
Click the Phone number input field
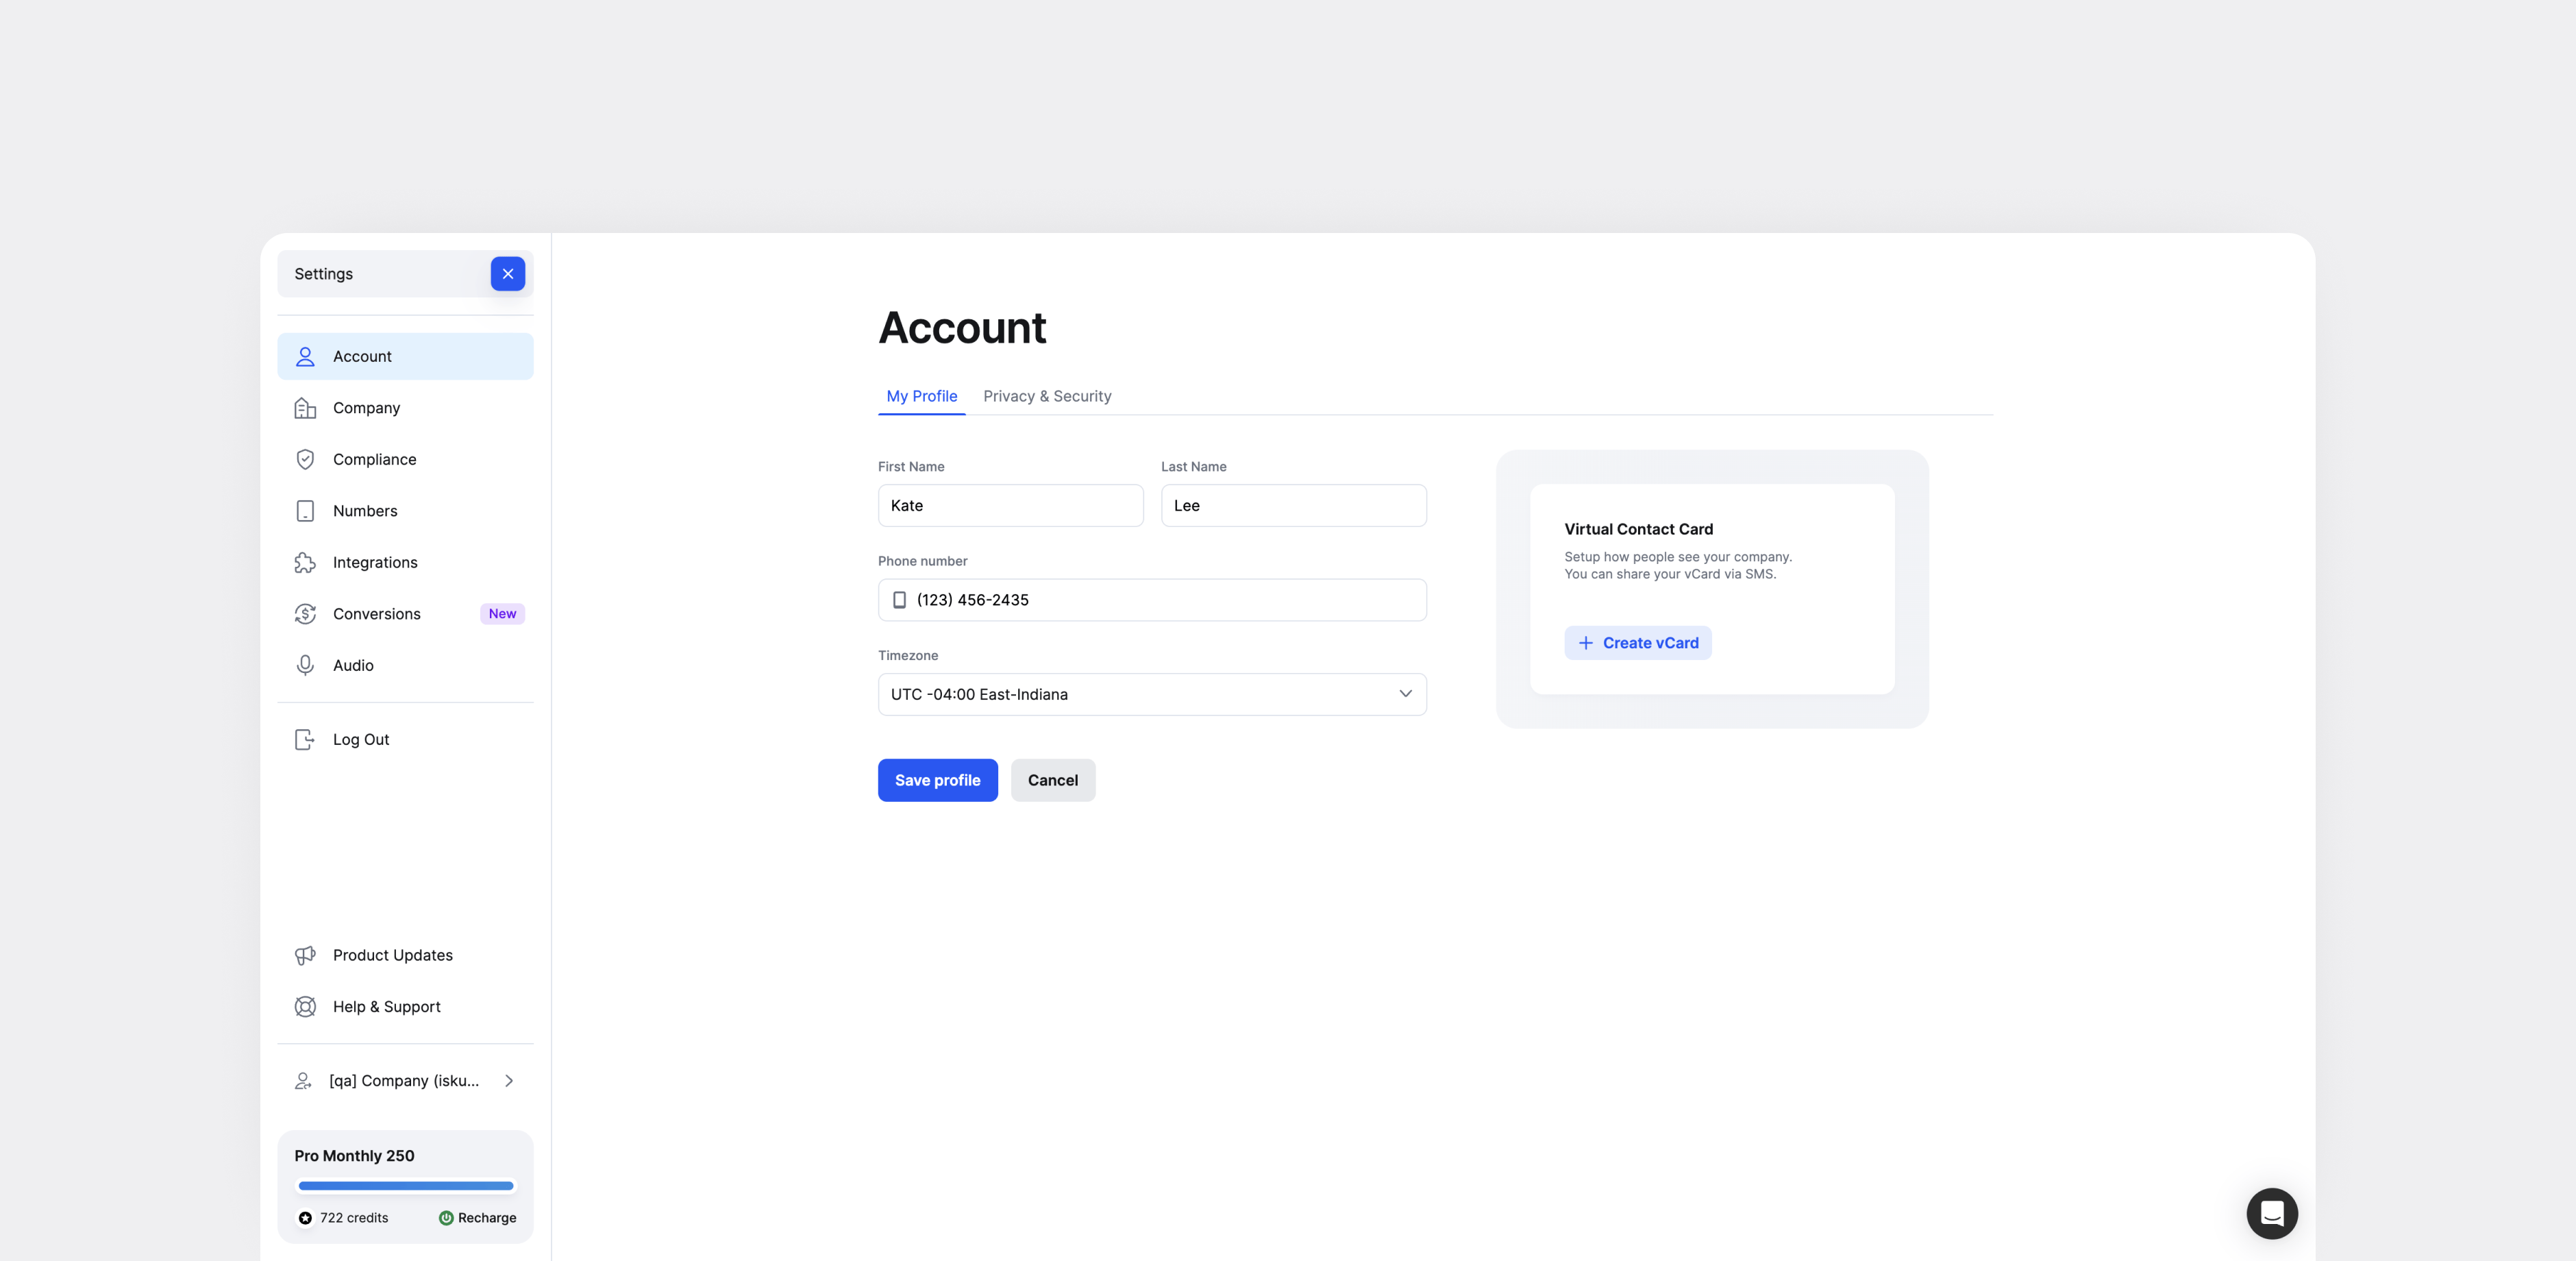[x=1152, y=600]
